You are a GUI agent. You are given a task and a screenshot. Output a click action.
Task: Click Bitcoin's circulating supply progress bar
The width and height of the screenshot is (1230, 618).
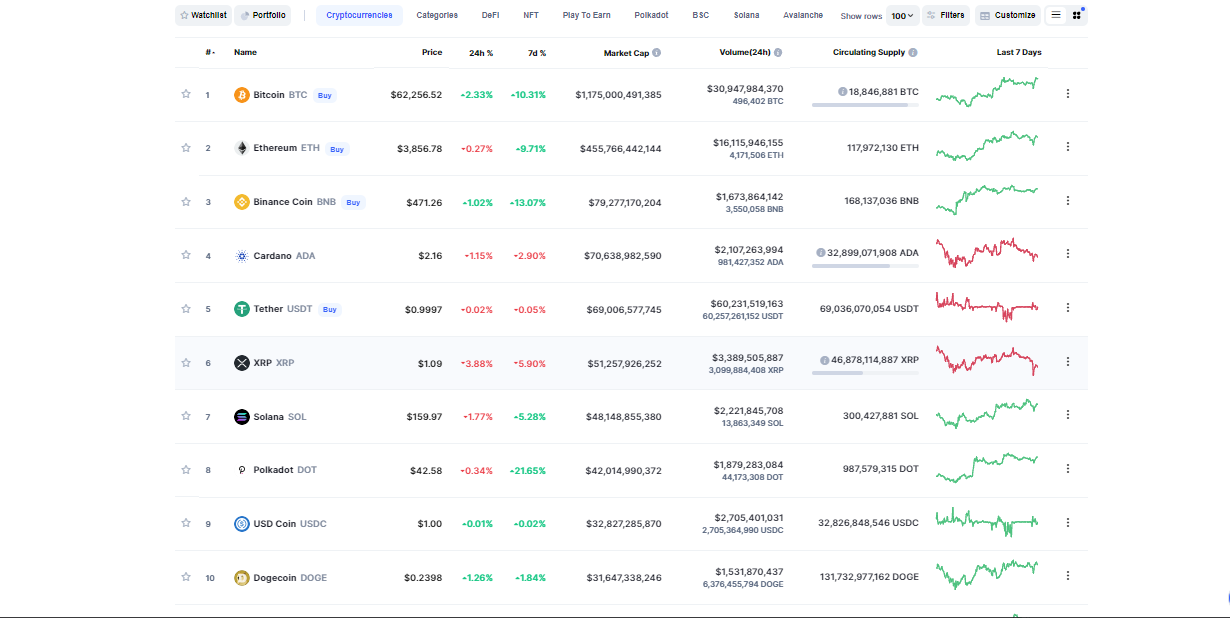click(x=865, y=104)
